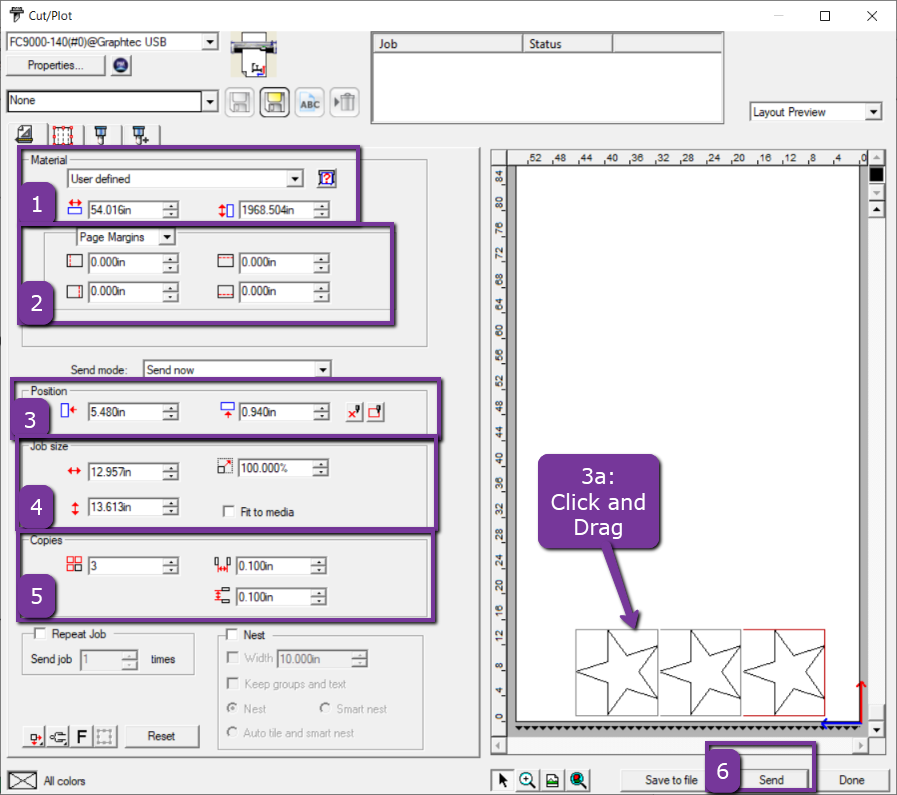Switch to the Panel tab icon
This screenshot has height=795, width=897.
pyautogui.click(x=63, y=135)
